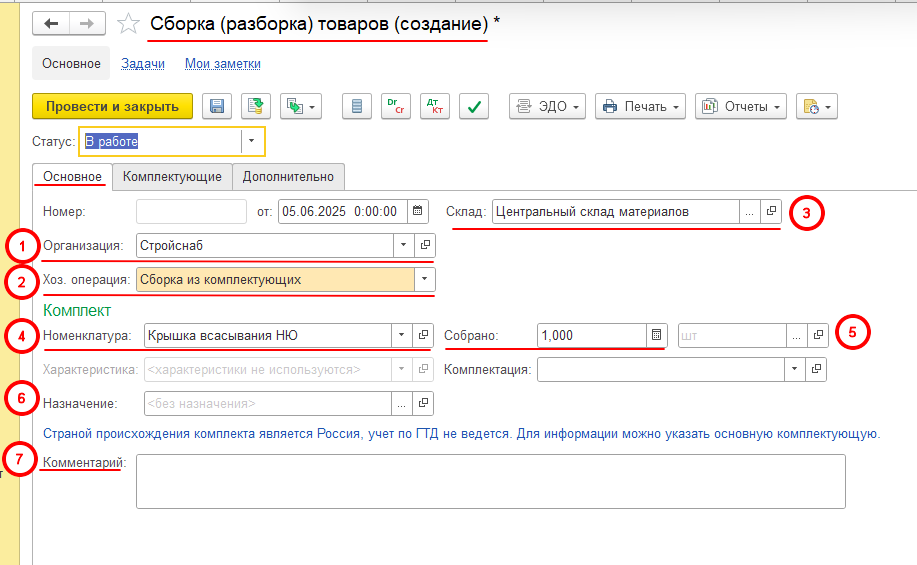Open calculator in Собрано field
The width and height of the screenshot is (917, 565).
click(x=656, y=335)
